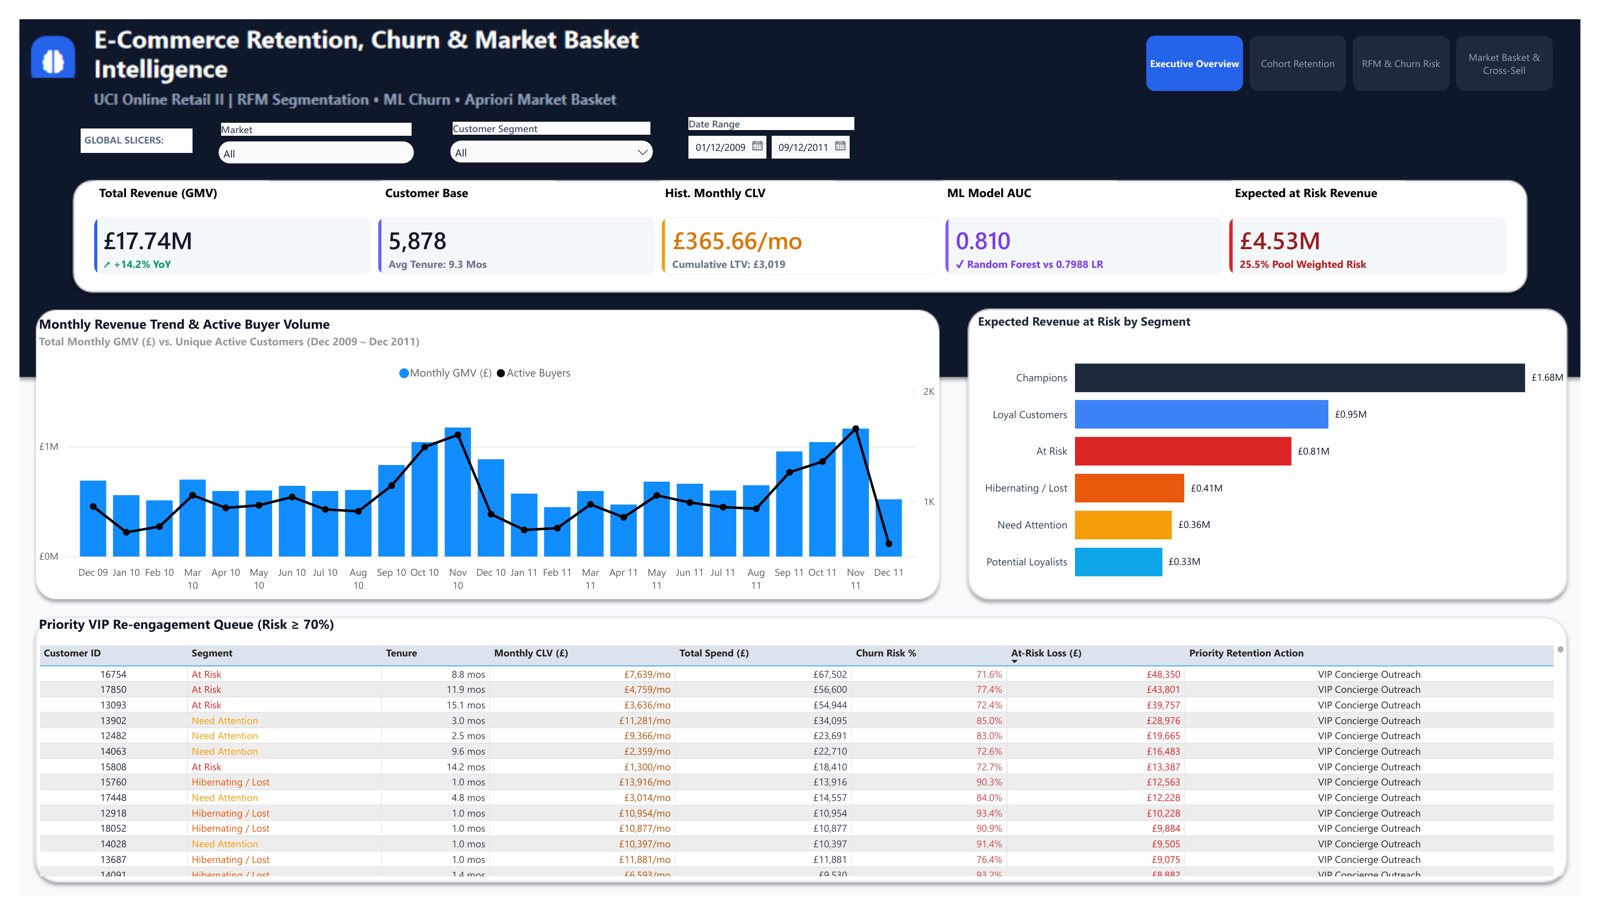Click the Customer Base 5,878 card

click(516, 246)
